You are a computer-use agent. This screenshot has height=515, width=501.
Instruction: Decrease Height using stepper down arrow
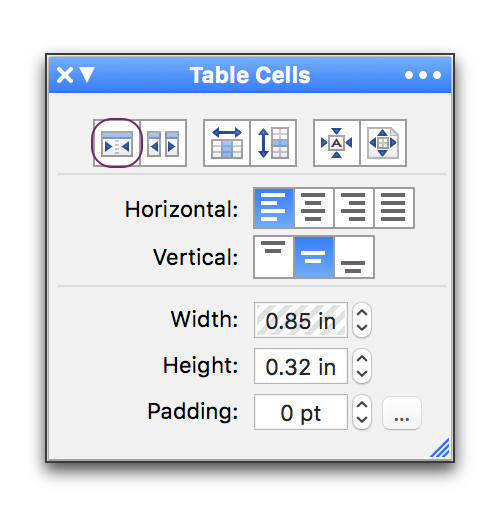[362, 374]
